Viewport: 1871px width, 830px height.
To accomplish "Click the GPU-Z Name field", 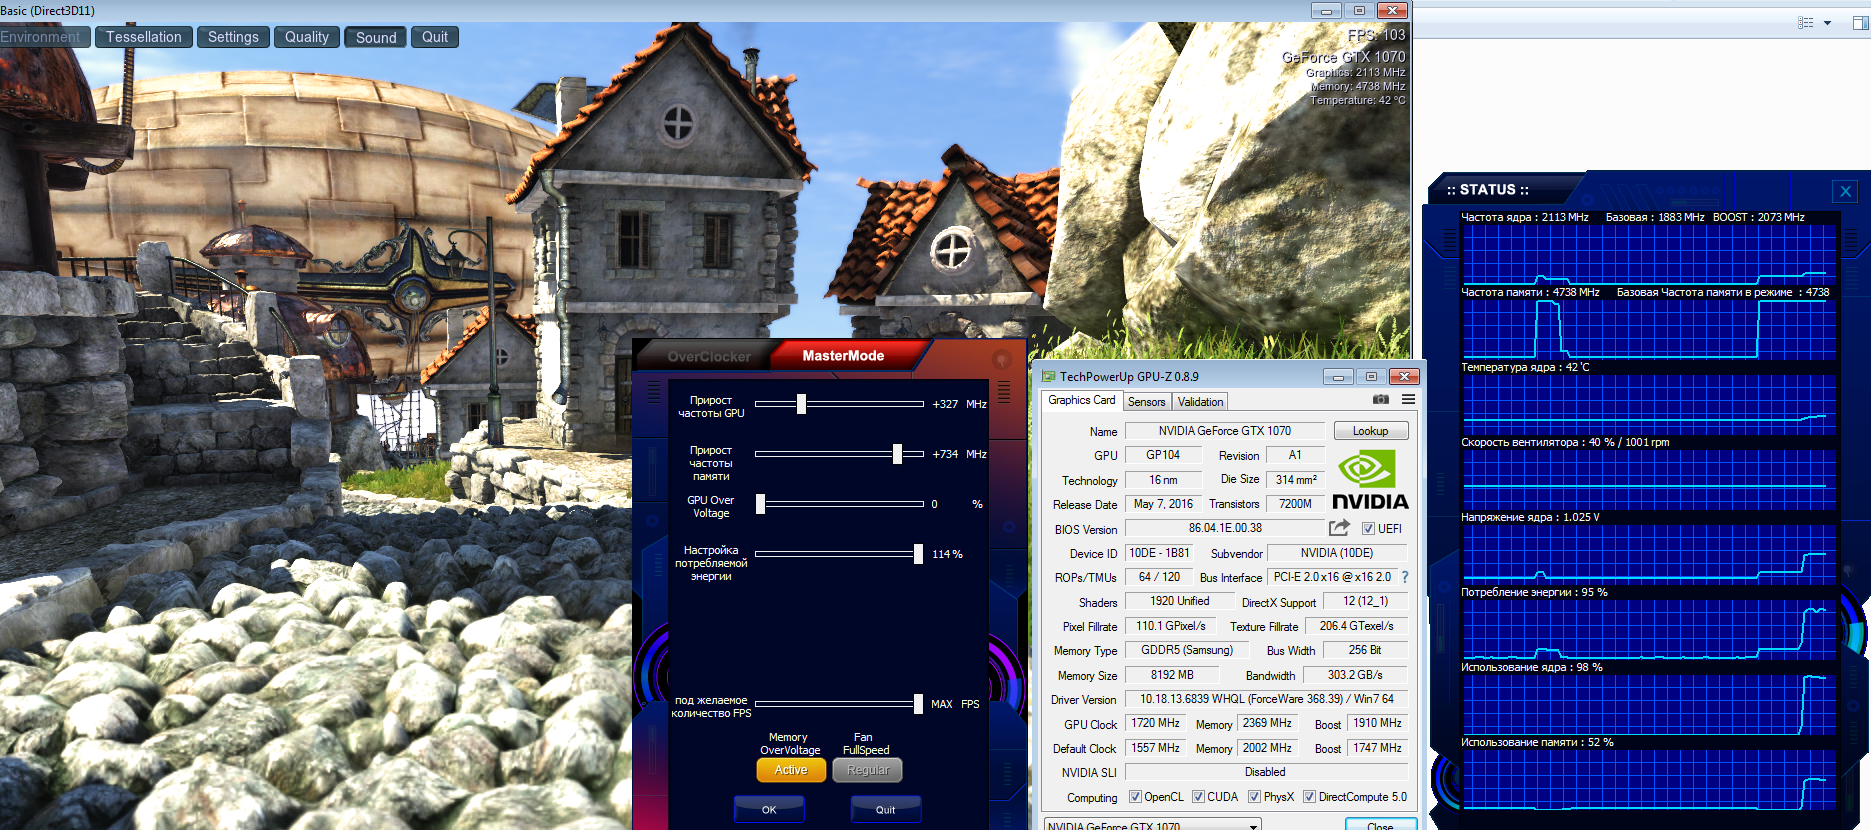I will tap(1225, 431).
